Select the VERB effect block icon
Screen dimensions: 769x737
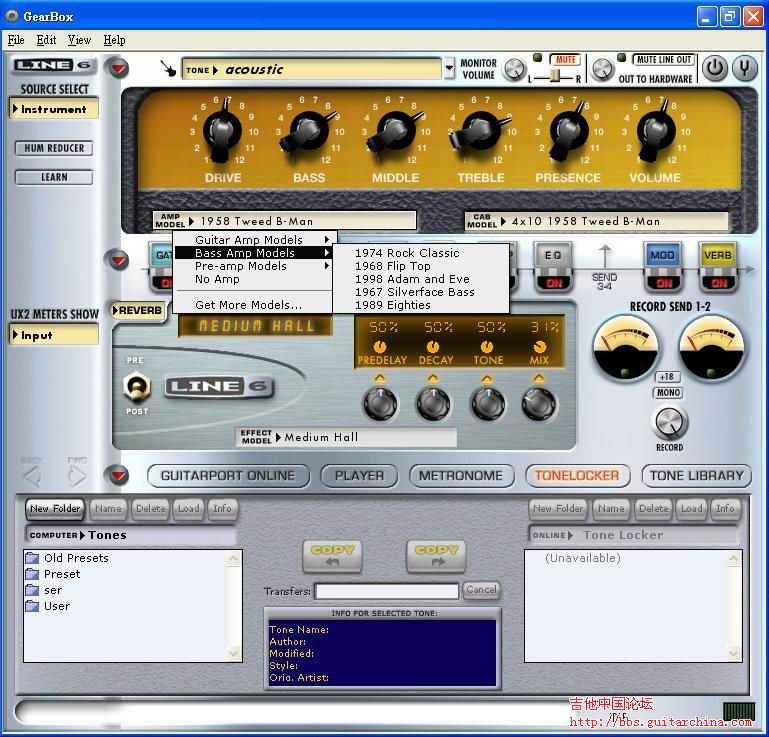pos(717,256)
